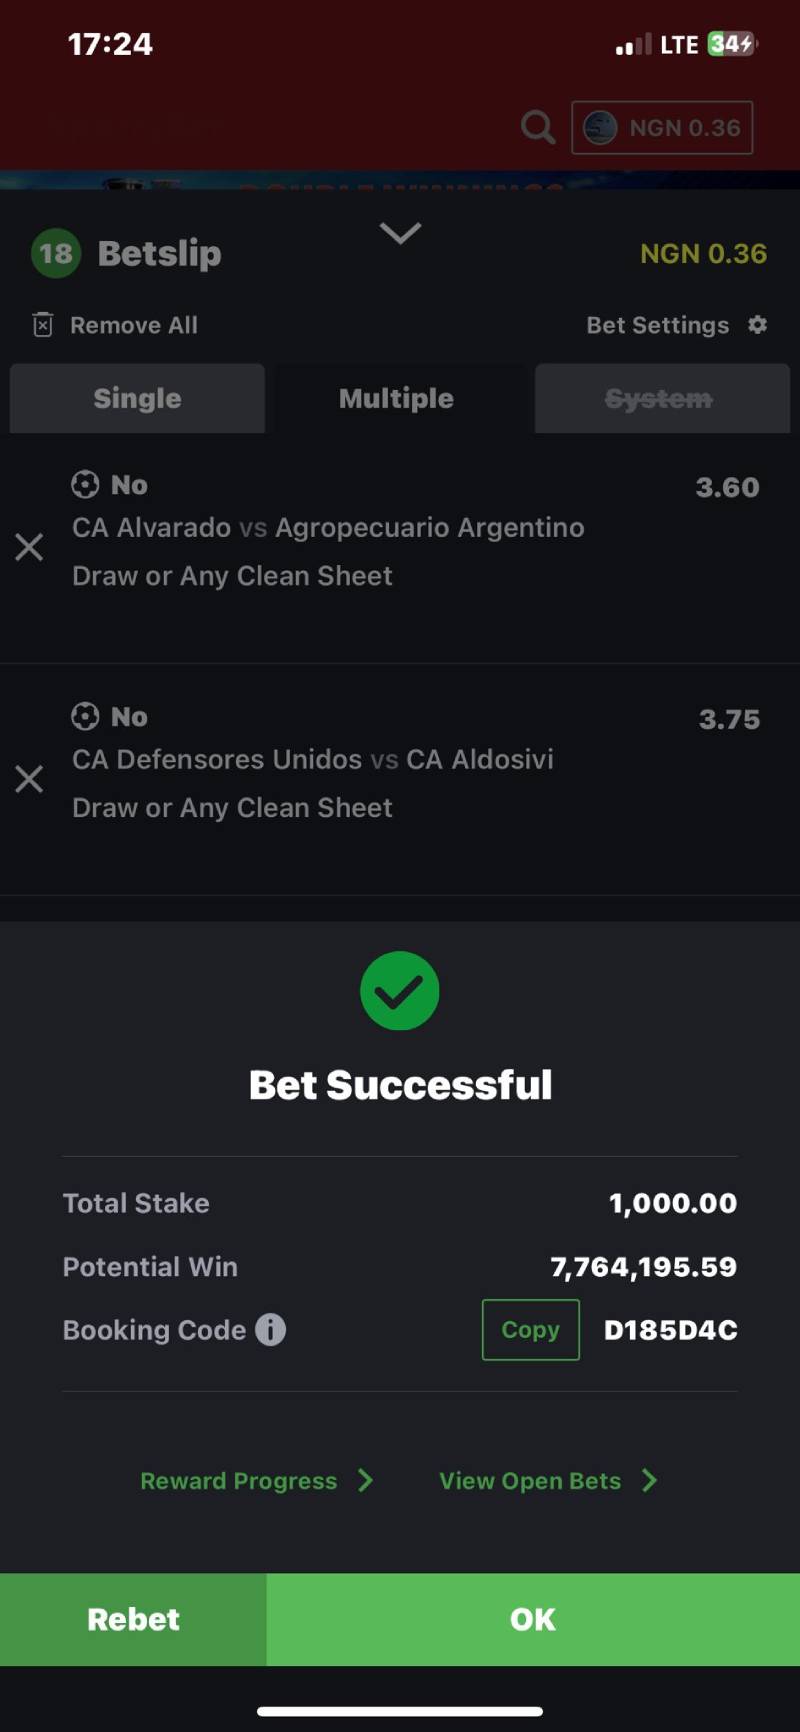The width and height of the screenshot is (800, 1732).
Task: Click the Booking Code info icon
Action: pos(270,1330)
